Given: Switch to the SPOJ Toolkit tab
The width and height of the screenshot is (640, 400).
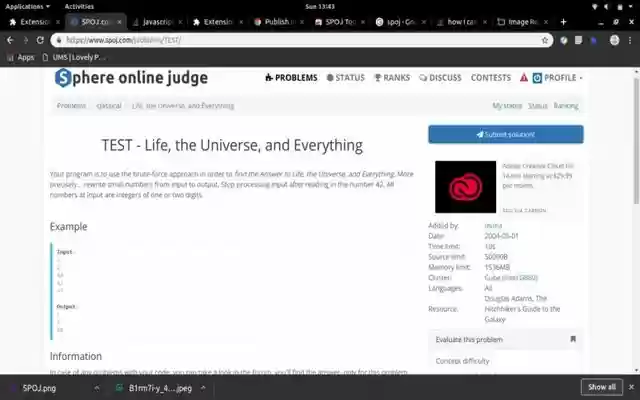Looking at the screenshot, I should 340,22.
